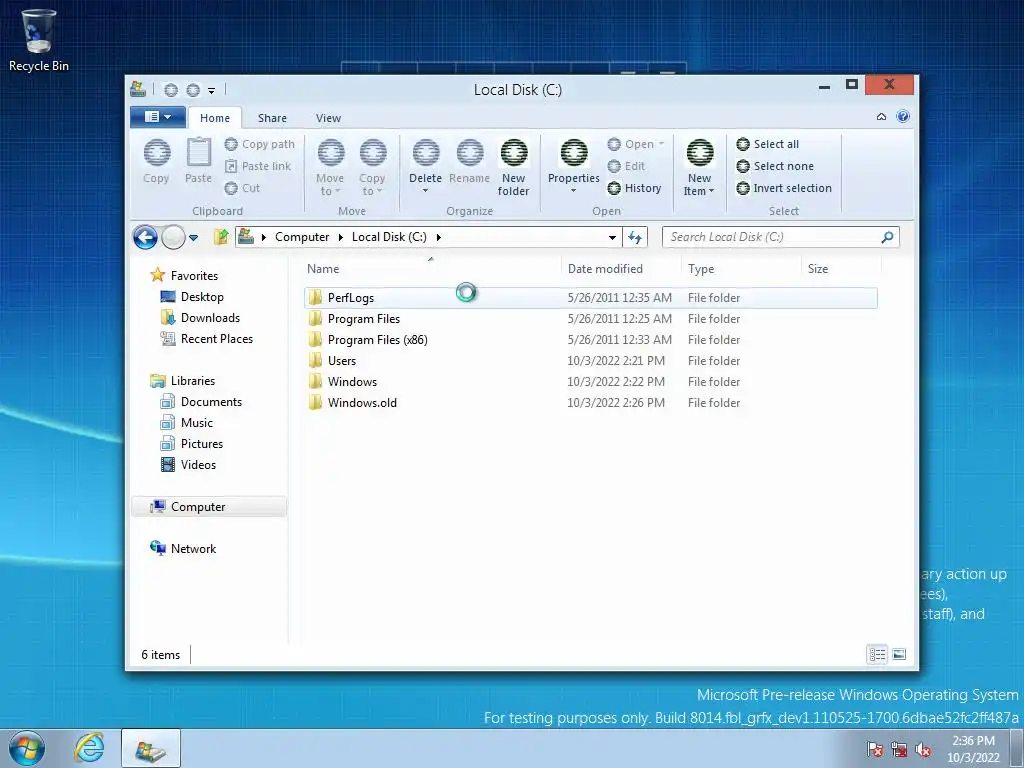Click the search magnifier icon
Image resolution: width=1024 pixels, height=768 pixels.
(x=888, y=237)
